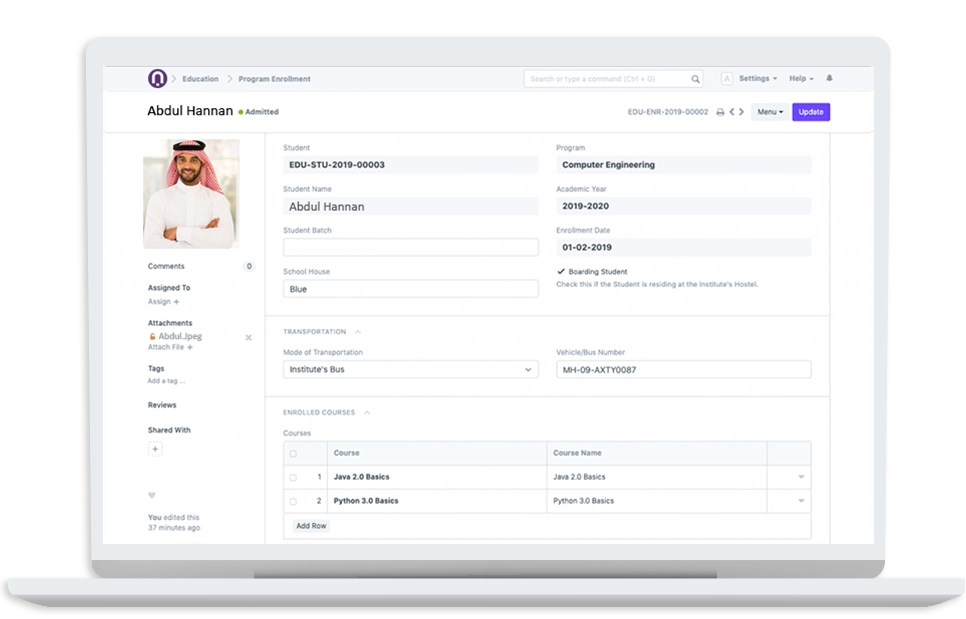Click the search magnifier icon
The height and width of the screenshot is (619, 966).
696,78
